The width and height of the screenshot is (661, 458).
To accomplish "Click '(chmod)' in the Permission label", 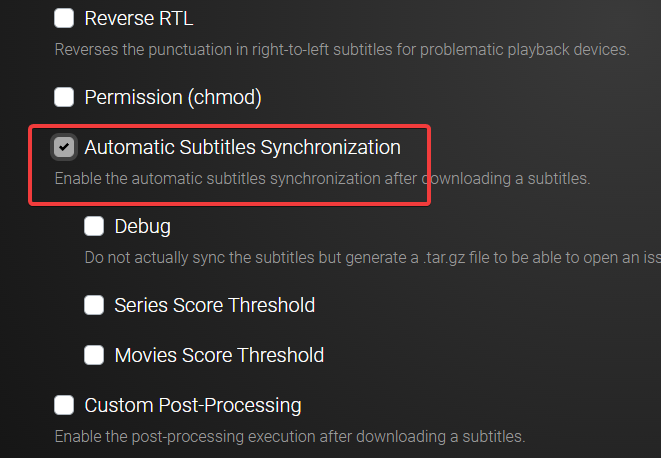I will point(225,97).
